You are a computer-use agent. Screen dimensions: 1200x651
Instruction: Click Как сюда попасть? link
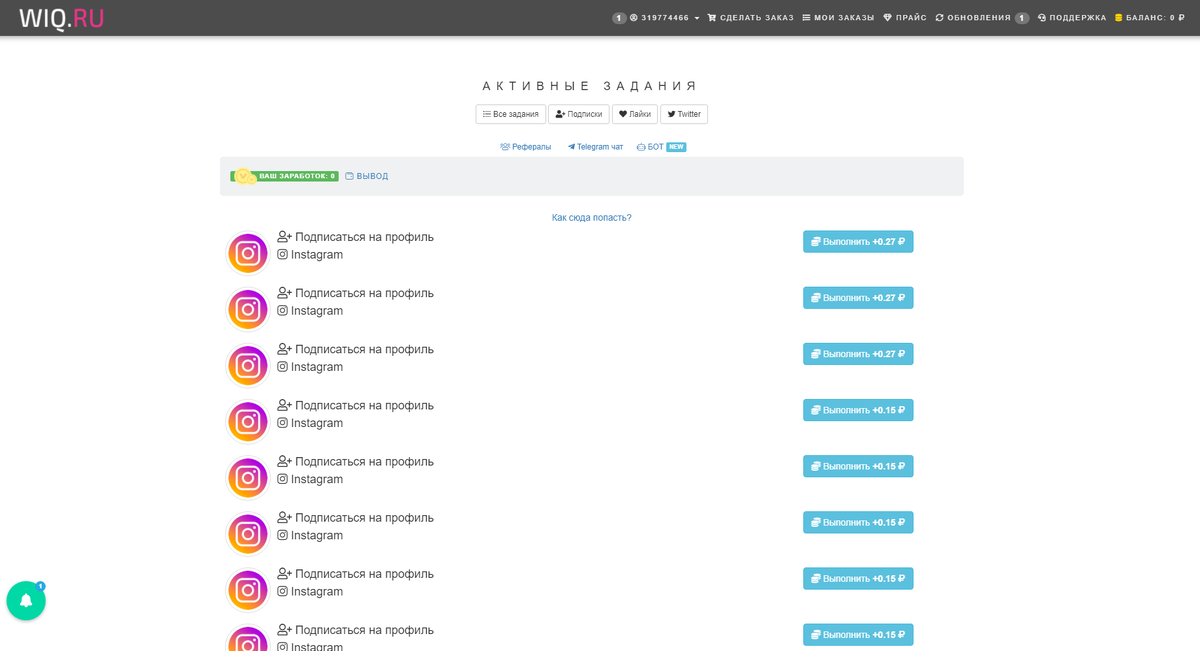coord(592,217)
